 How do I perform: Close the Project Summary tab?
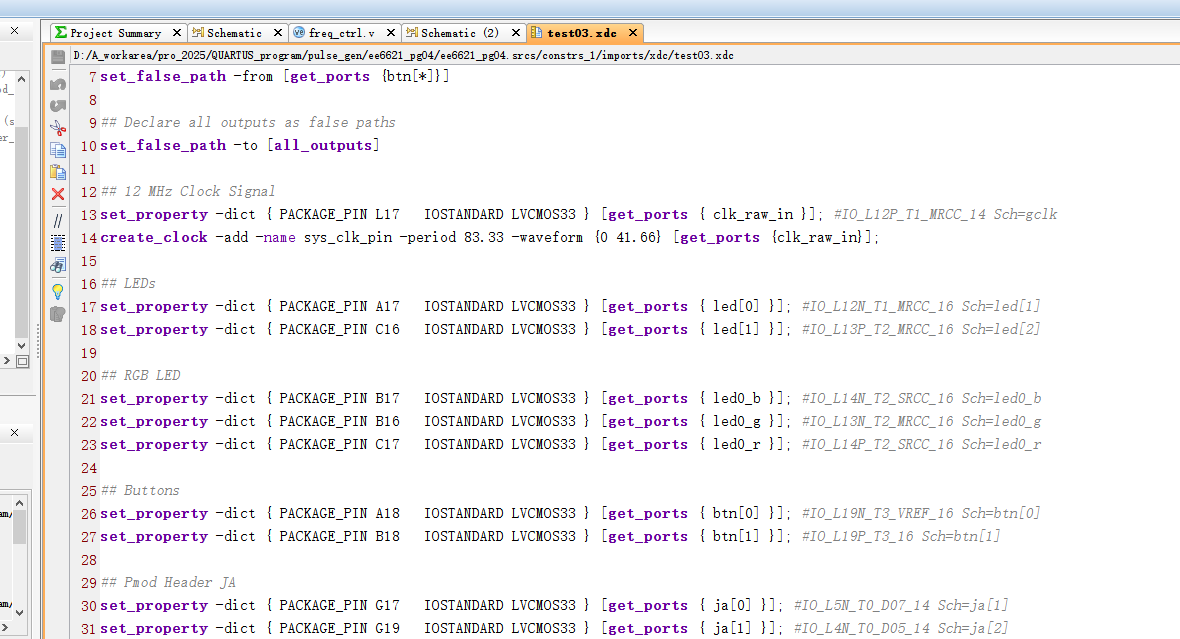(x=177, y=32)
